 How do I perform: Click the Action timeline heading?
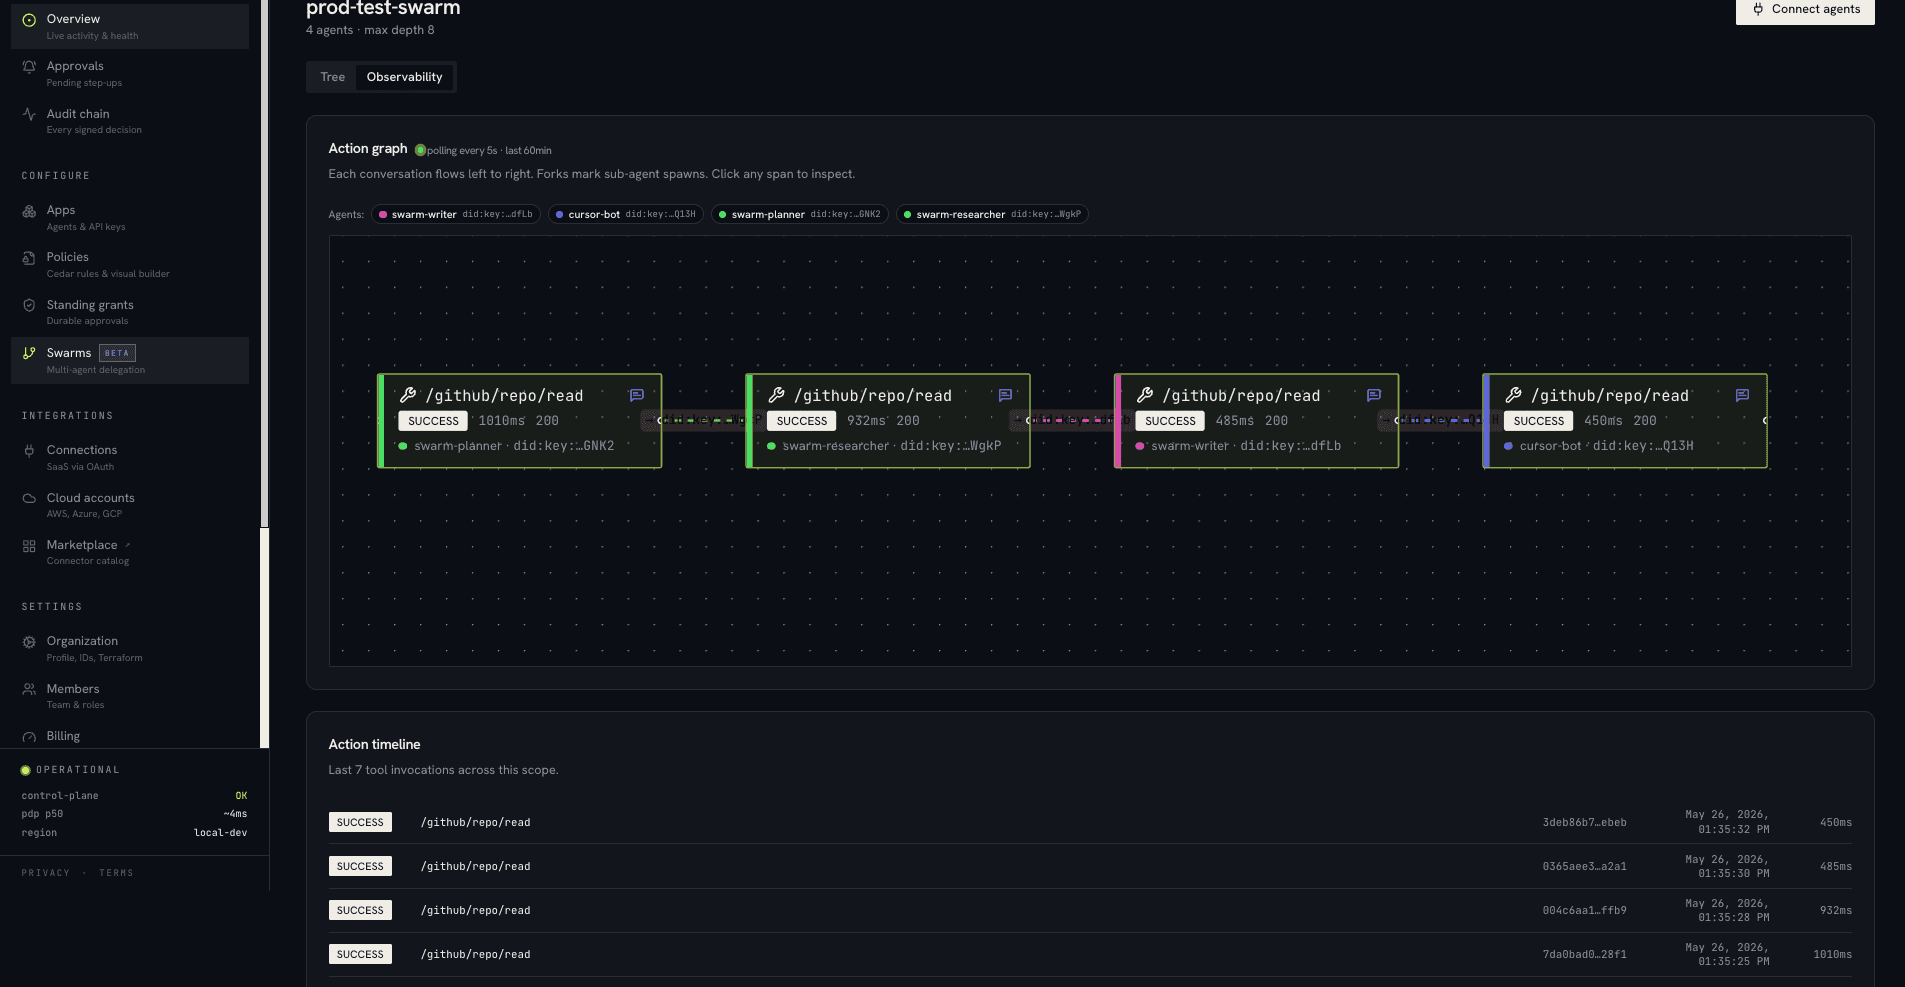374,744
